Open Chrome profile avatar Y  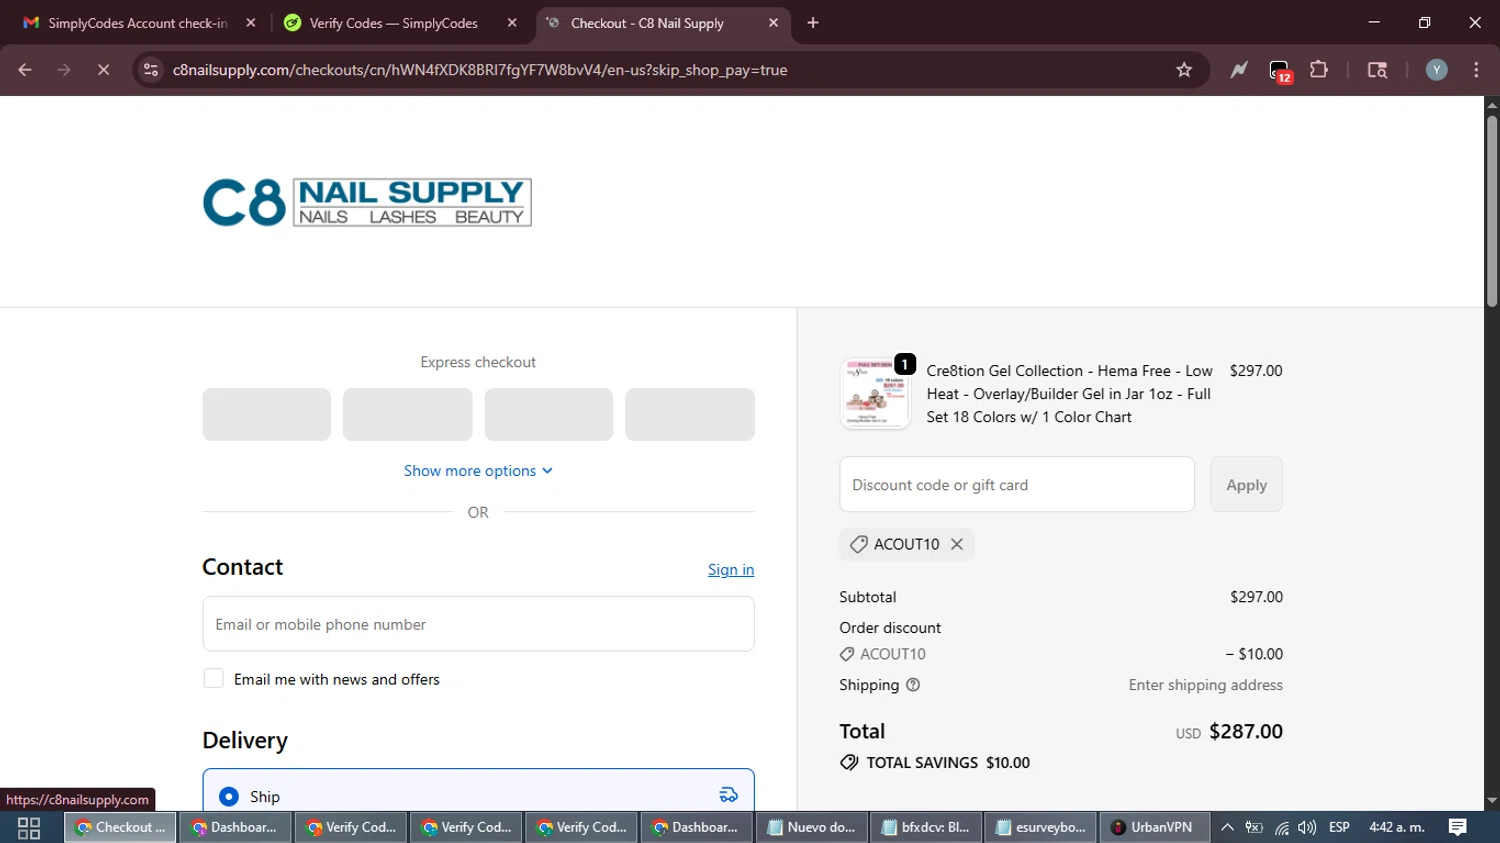click(1436, 70)
